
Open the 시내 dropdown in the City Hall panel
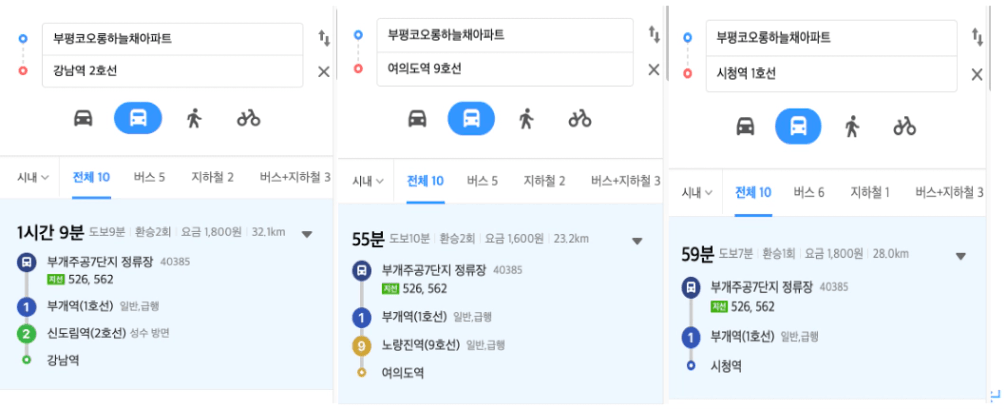click(x=697, y=192)
